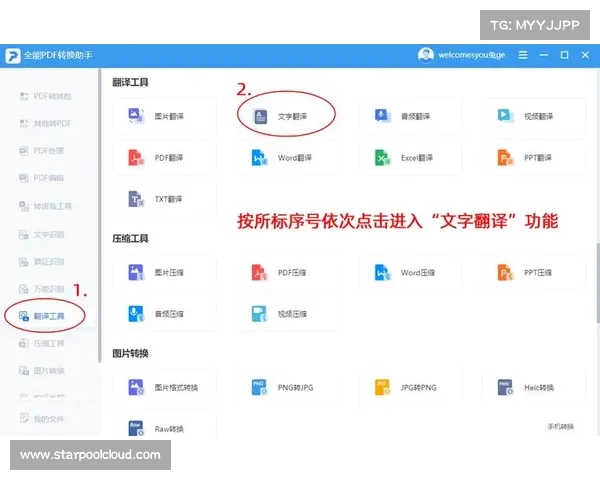The width and height of the screenshot is (600, 480).
Task: Open the 音频压缩 audio compression tool
Action: [x=165, y=314]
